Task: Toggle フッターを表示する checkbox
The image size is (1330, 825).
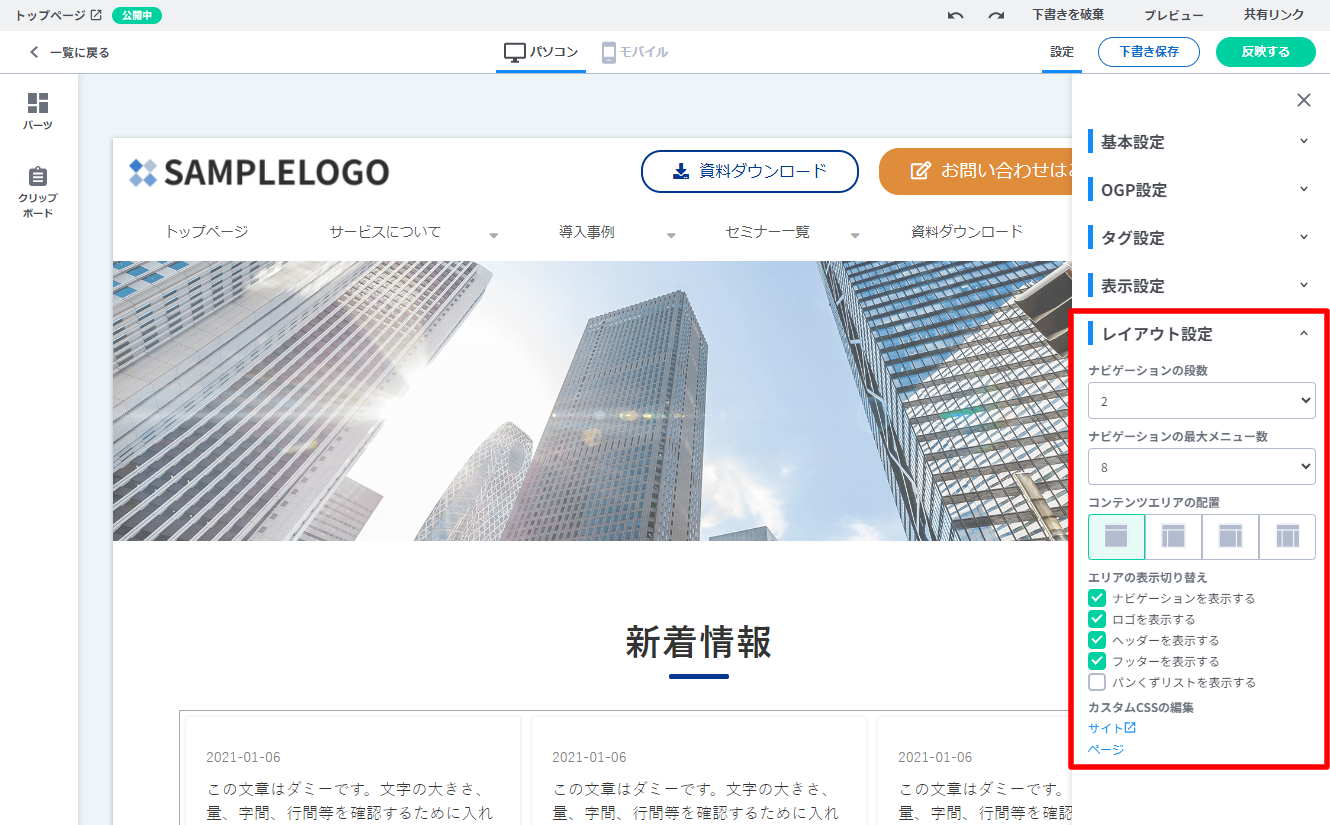Action: tap(1097, 661)
